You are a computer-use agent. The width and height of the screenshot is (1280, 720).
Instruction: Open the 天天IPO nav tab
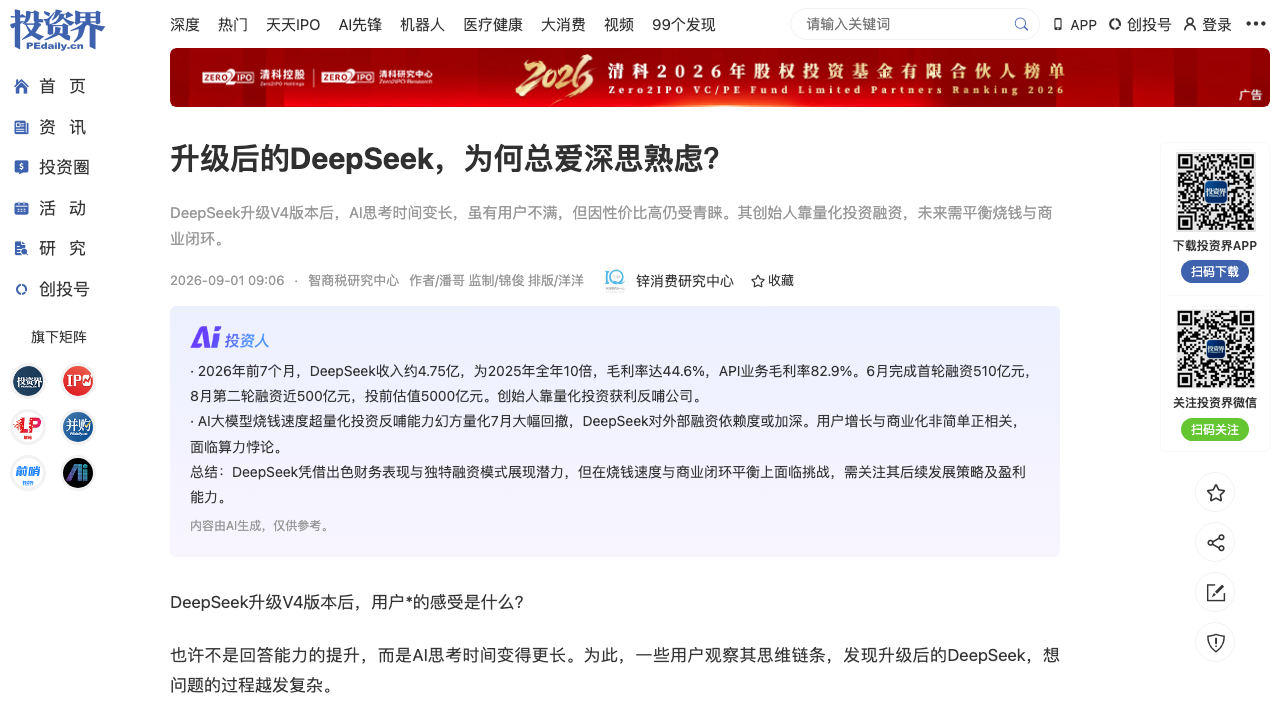coord(293,25)
